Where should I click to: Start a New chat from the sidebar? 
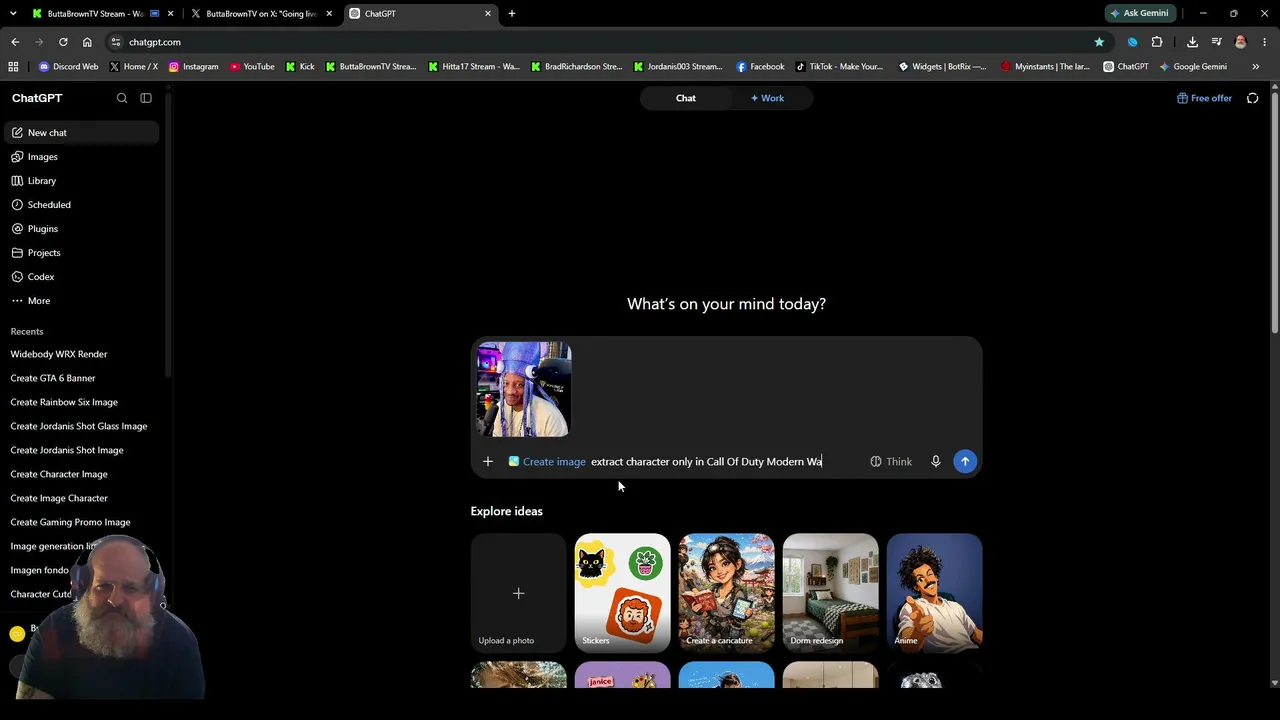tap(80, 133)
